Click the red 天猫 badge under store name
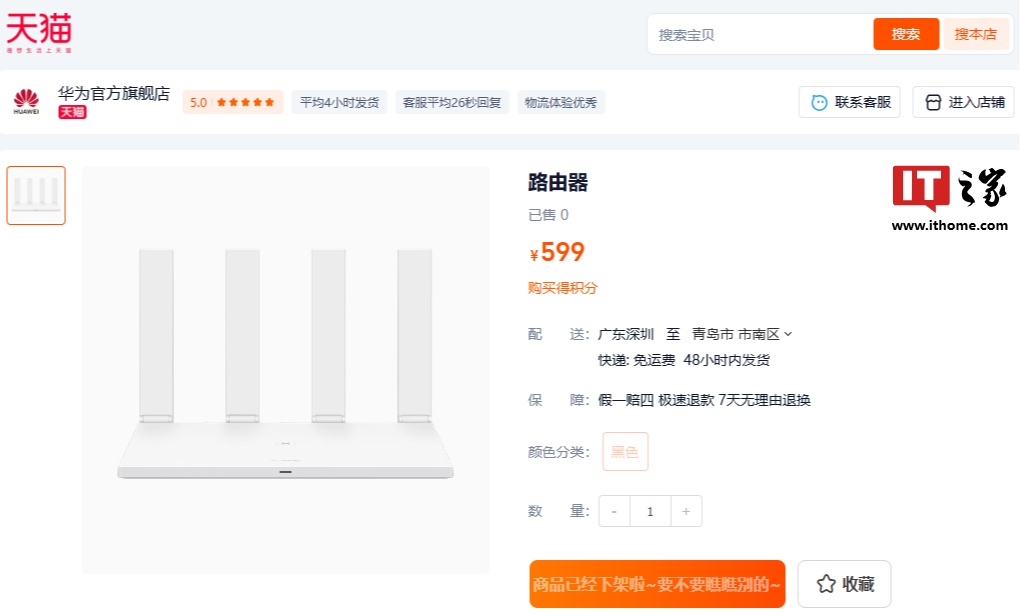Image resolution: width=1020 pixels, height=614 pixels. [x=72, y=112]
